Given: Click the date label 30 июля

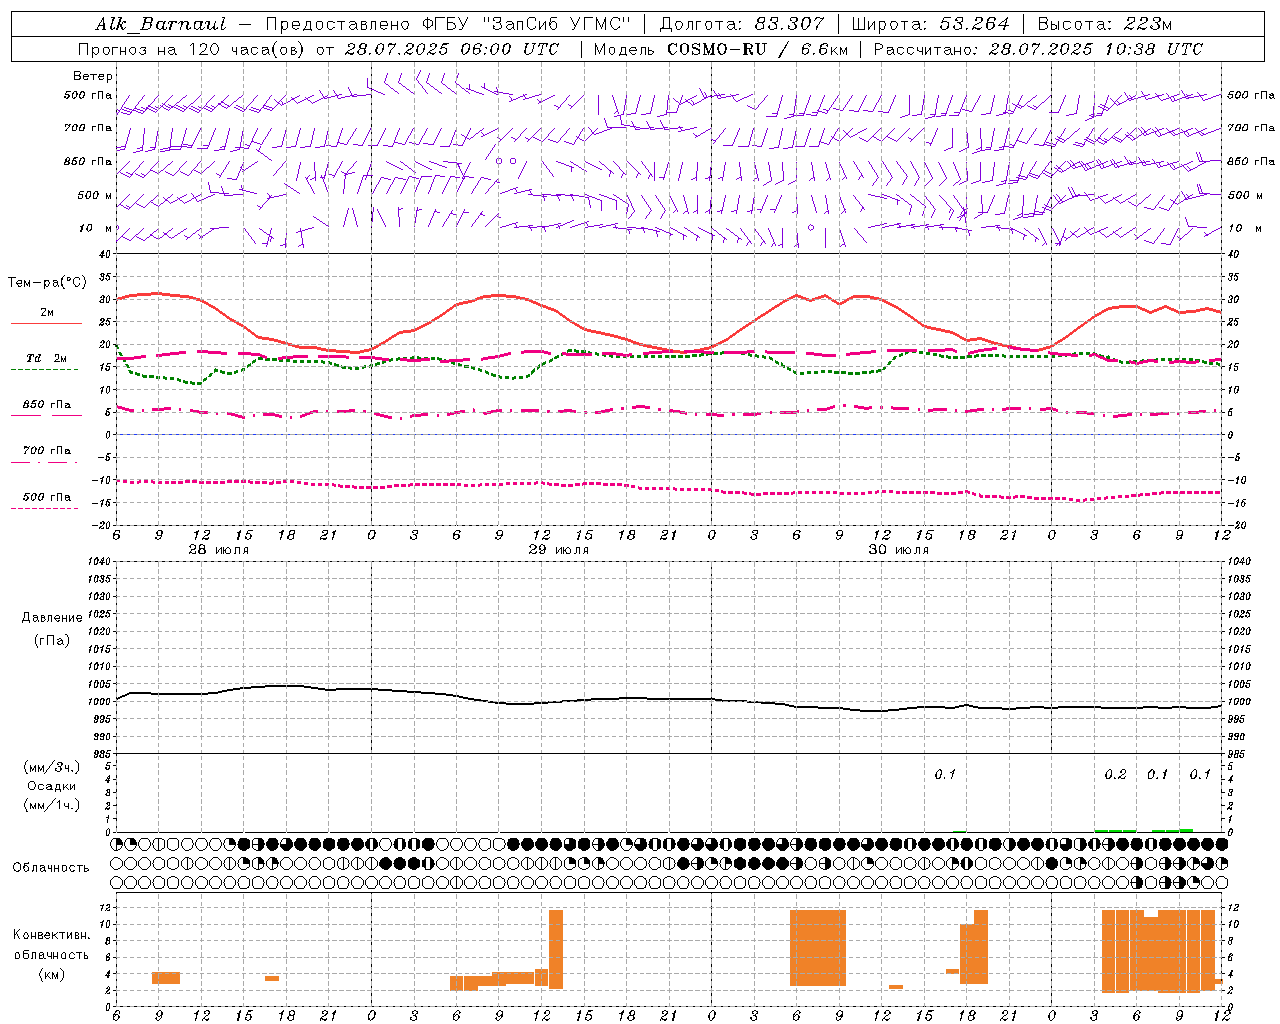Looking at the screenshot, I should coord(899,550).
